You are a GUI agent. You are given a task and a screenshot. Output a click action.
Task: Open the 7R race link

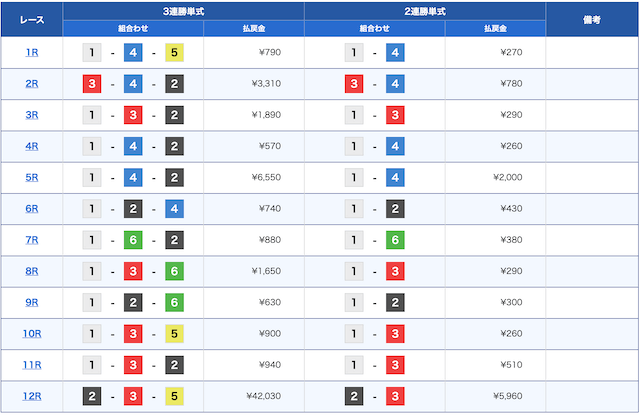(32, 240)
